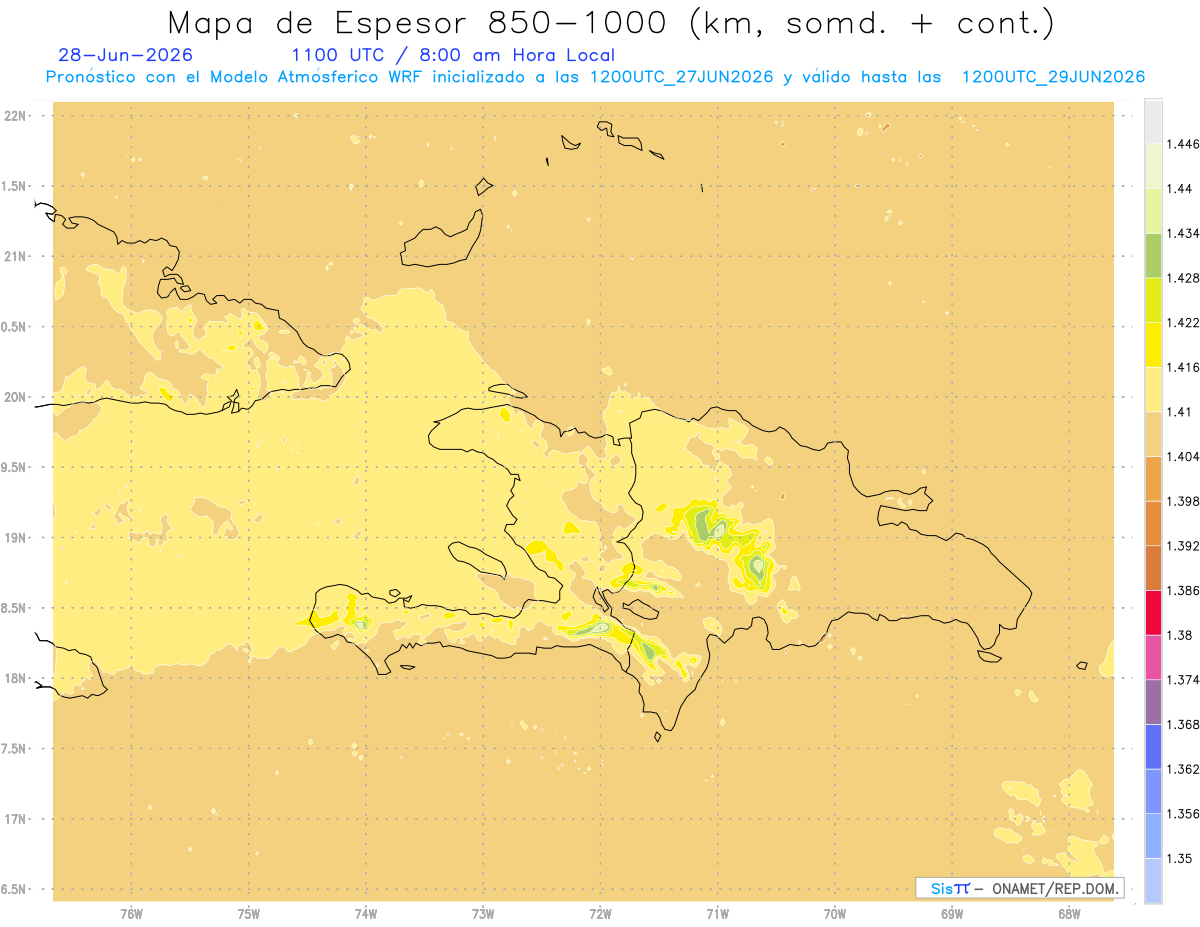Image resolution: width=1200 pixels, height=927 pixels.
Task: Click the clipped latitude label '0.5N'
Action: click(x=14, y=327)
